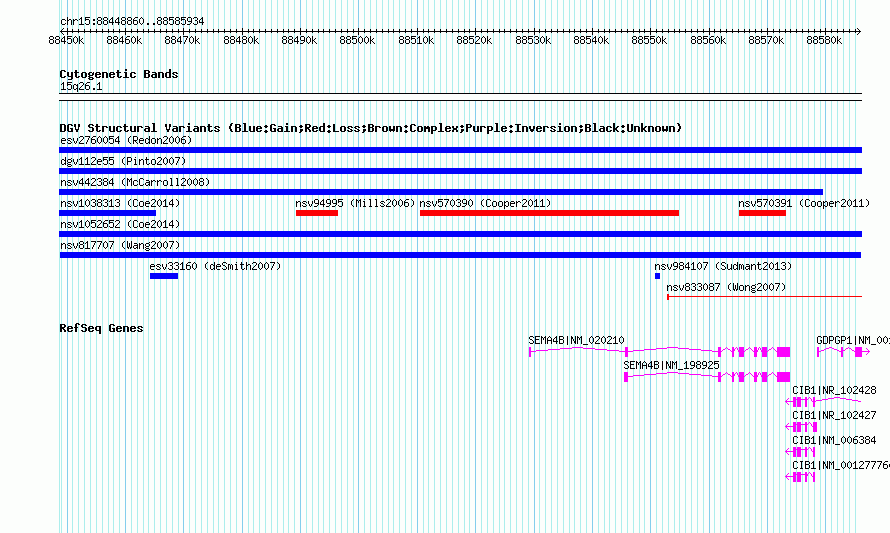Screen dimensions: 890x533
Task: Click the esv2760054 (Redon2006) gain bar
Action: (460, 150)
